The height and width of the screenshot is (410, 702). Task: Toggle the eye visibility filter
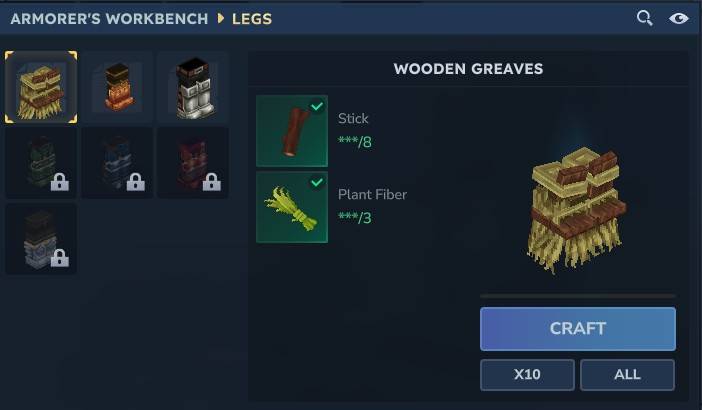tap(678, 18)
